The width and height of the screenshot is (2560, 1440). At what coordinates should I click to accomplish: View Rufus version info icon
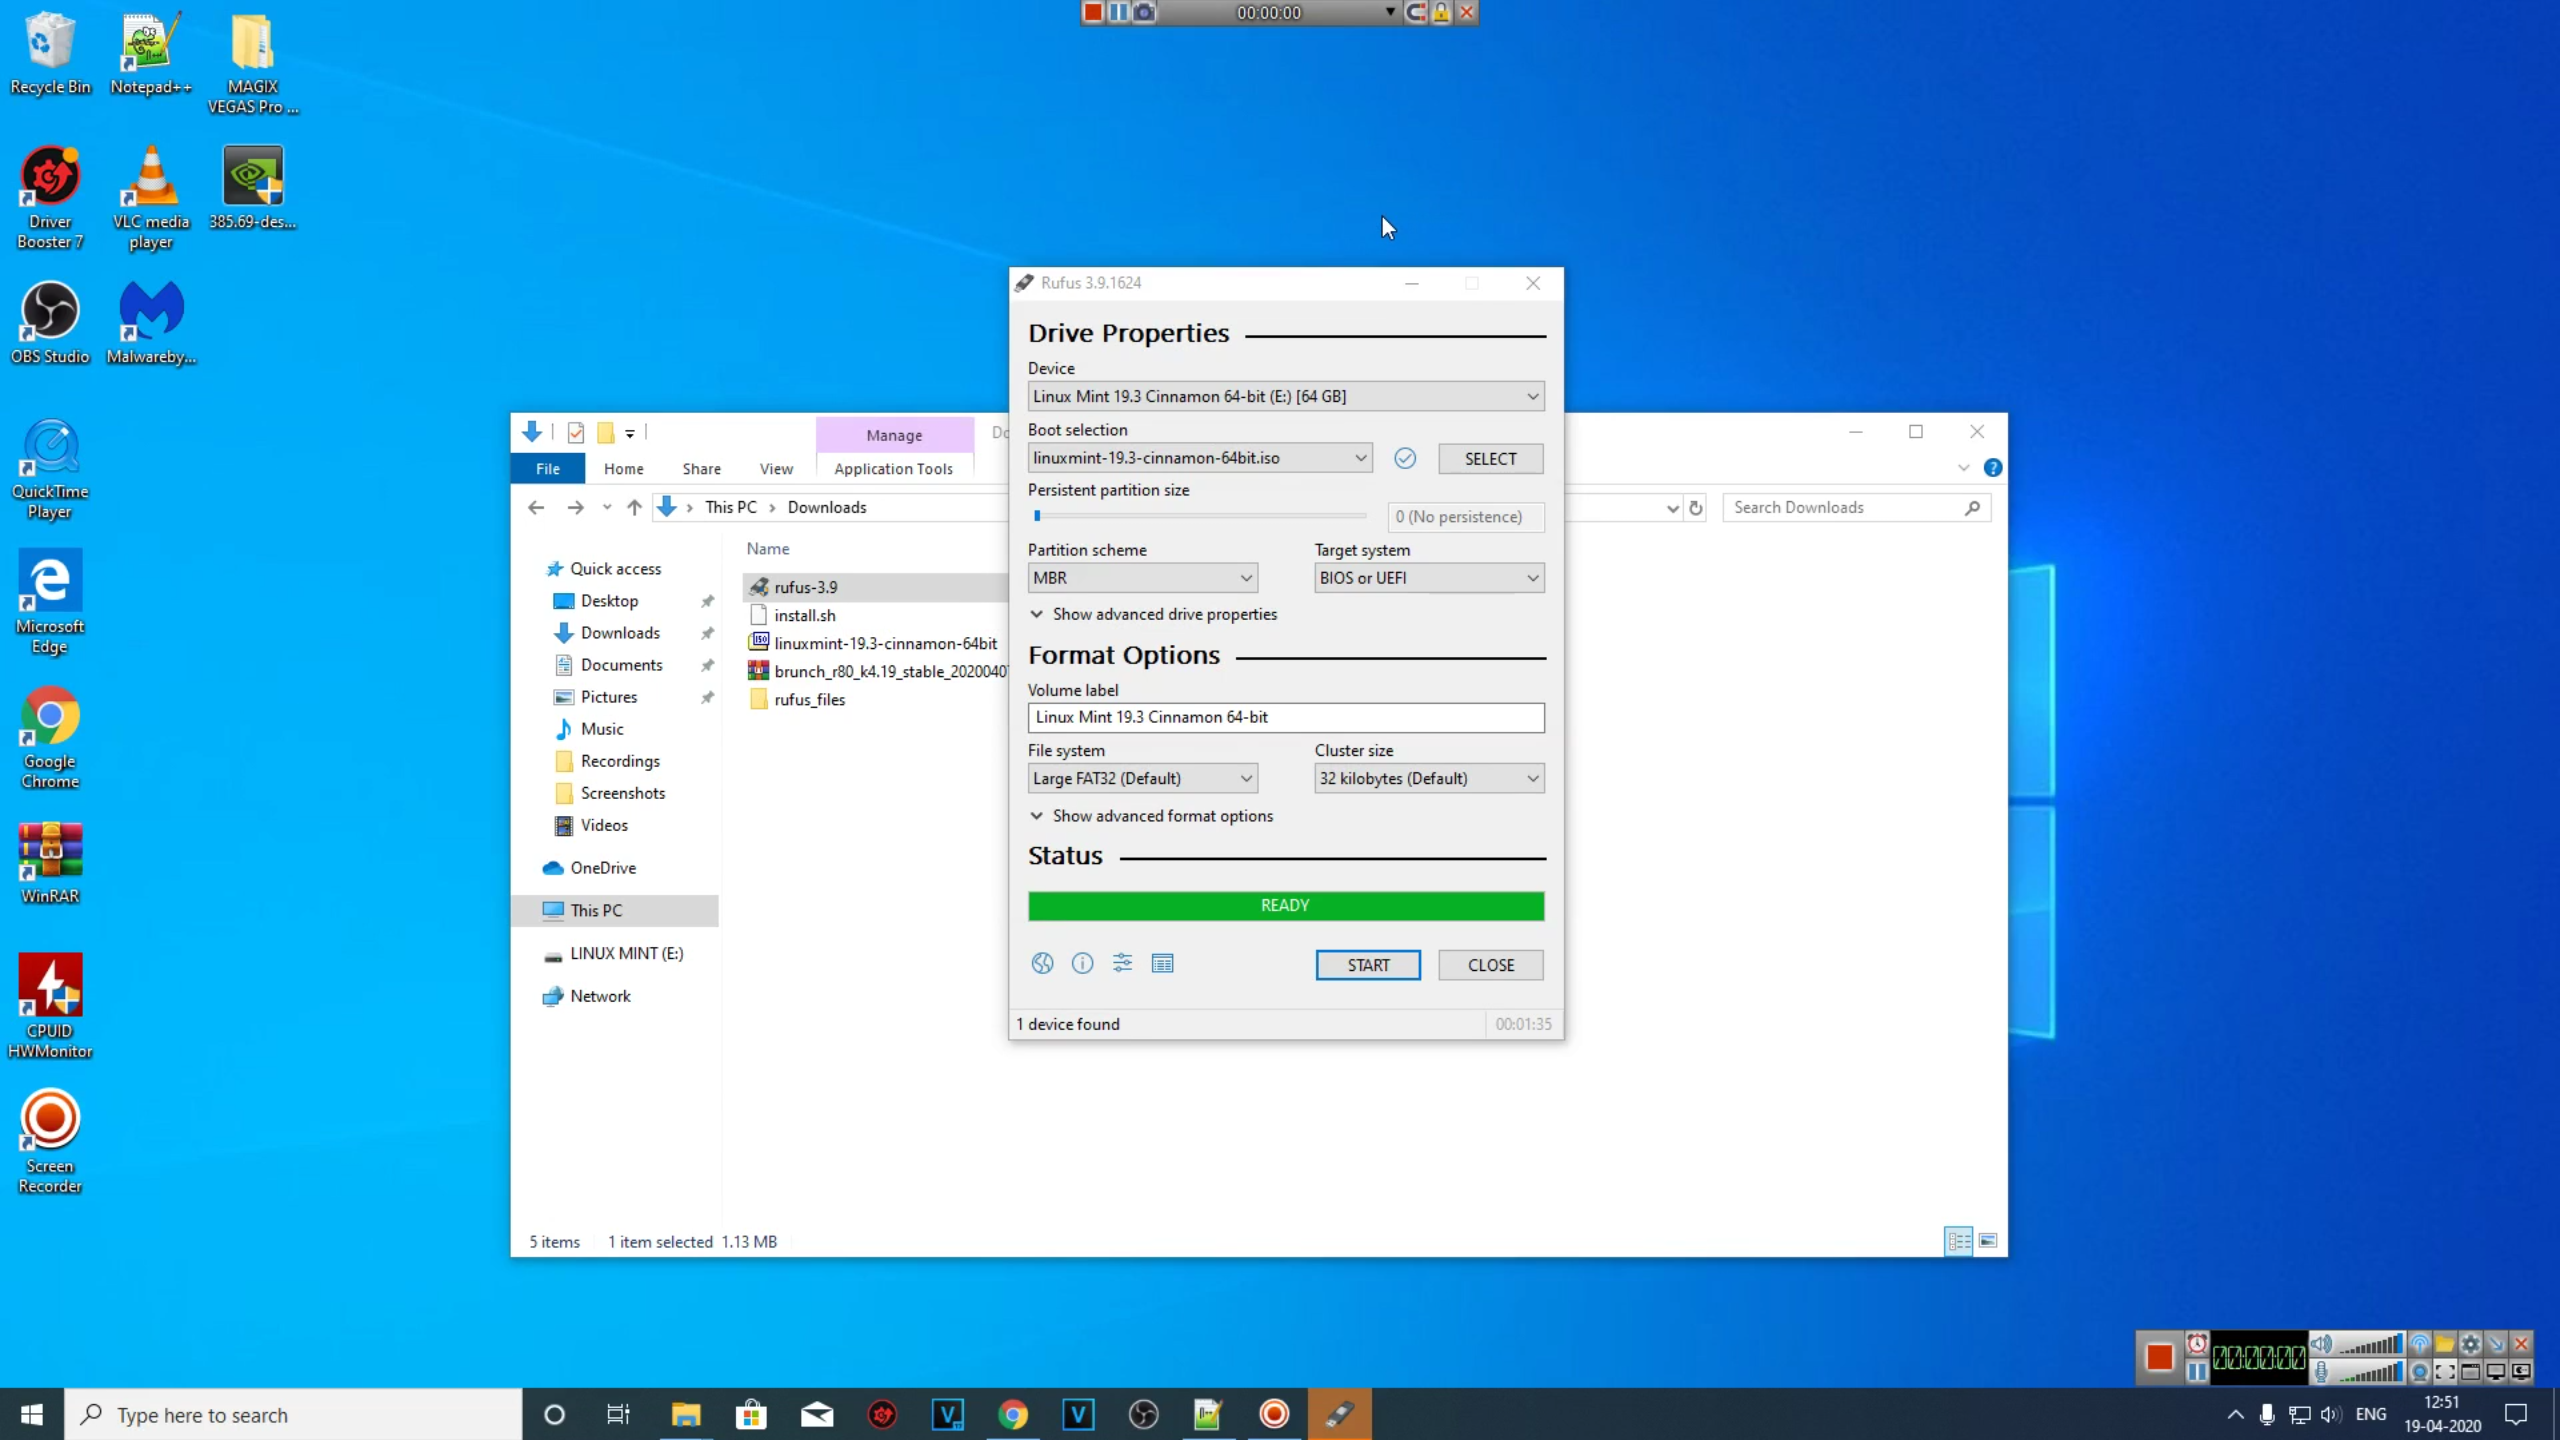[x=1081, y=963]
